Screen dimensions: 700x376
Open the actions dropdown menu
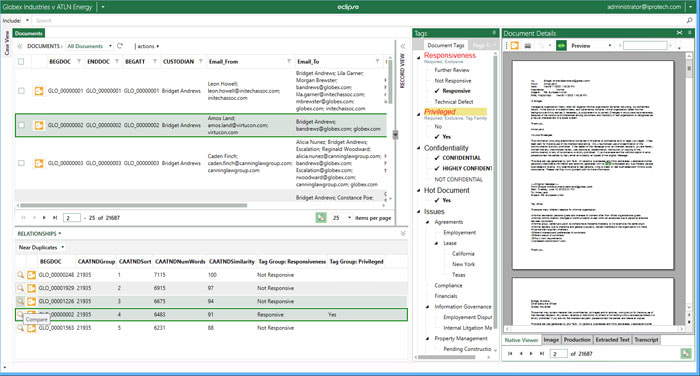click(x=148, y=46)
